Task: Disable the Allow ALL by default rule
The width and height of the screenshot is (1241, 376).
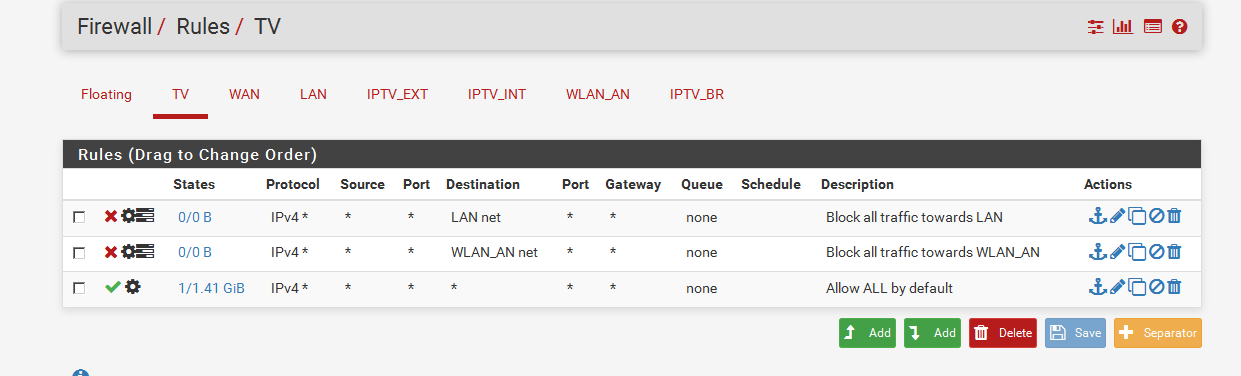Action: click(1156, 288)
